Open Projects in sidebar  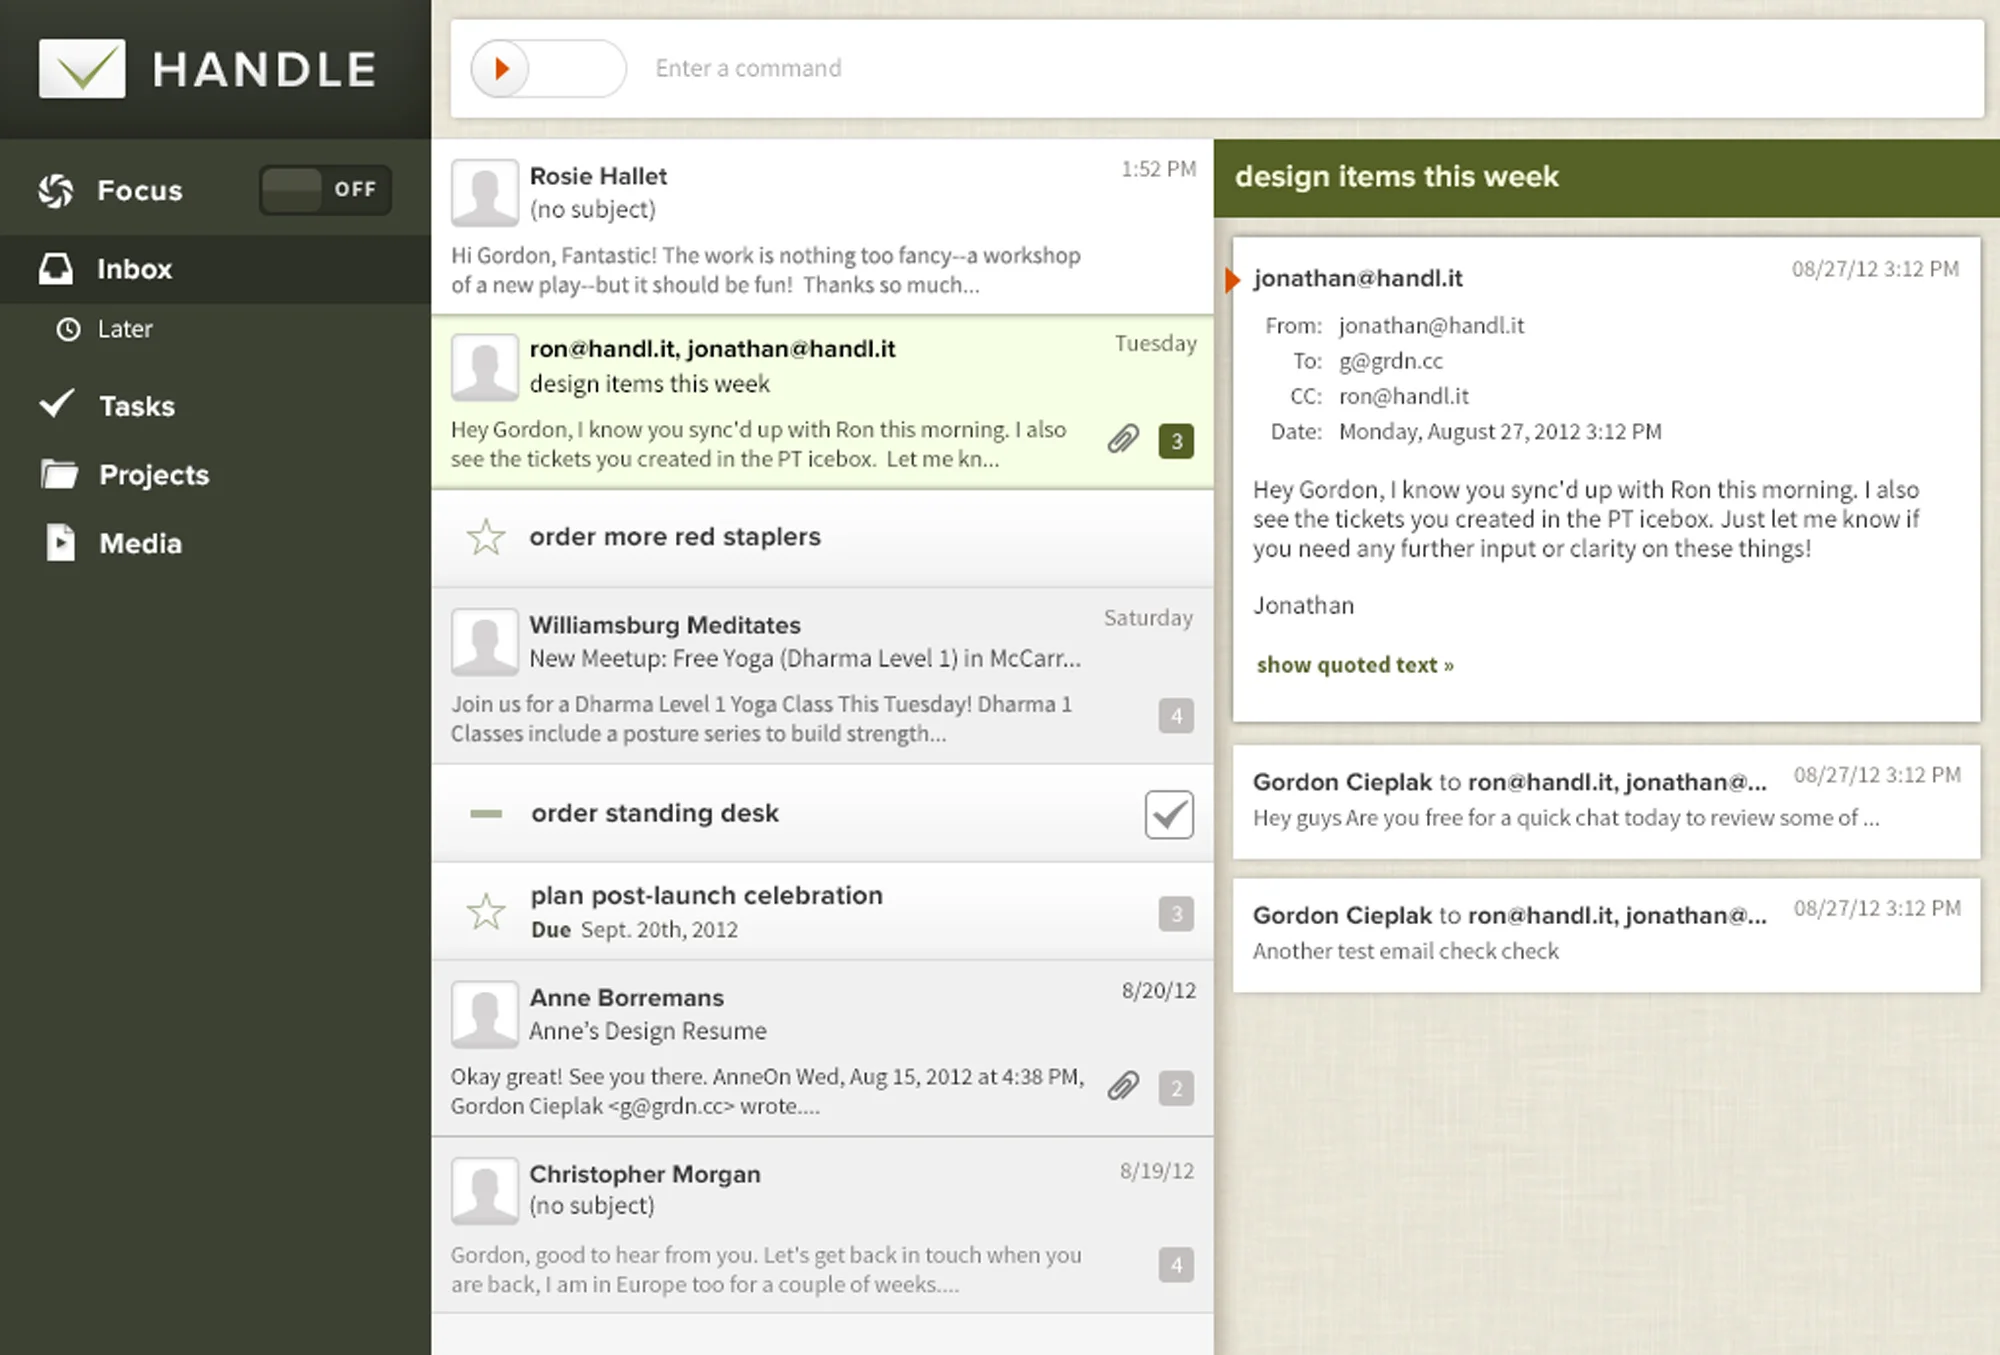pos(154,475)
